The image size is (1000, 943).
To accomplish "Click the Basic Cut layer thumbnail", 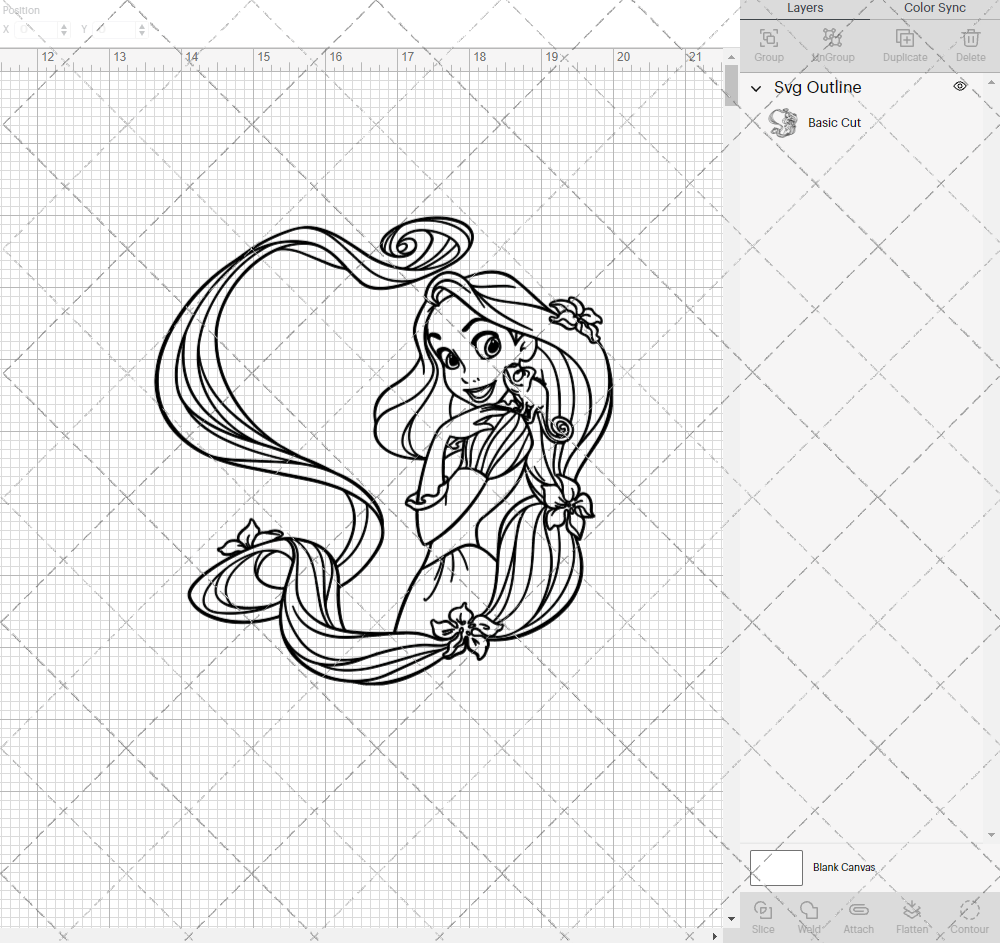I will (785, 121).
